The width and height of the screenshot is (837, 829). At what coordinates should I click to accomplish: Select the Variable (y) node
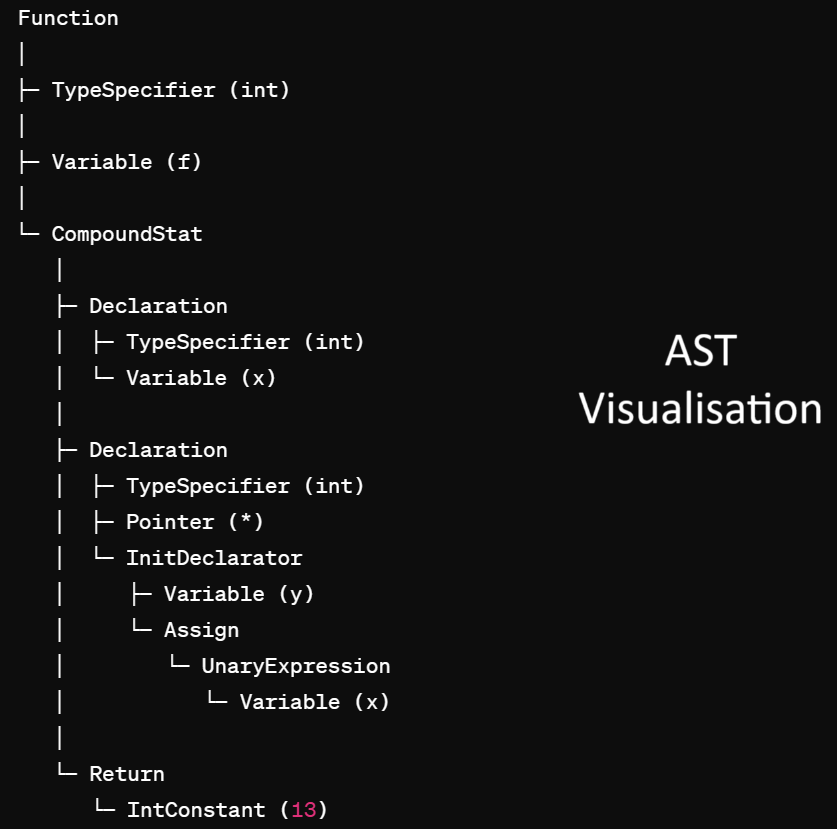239,594
